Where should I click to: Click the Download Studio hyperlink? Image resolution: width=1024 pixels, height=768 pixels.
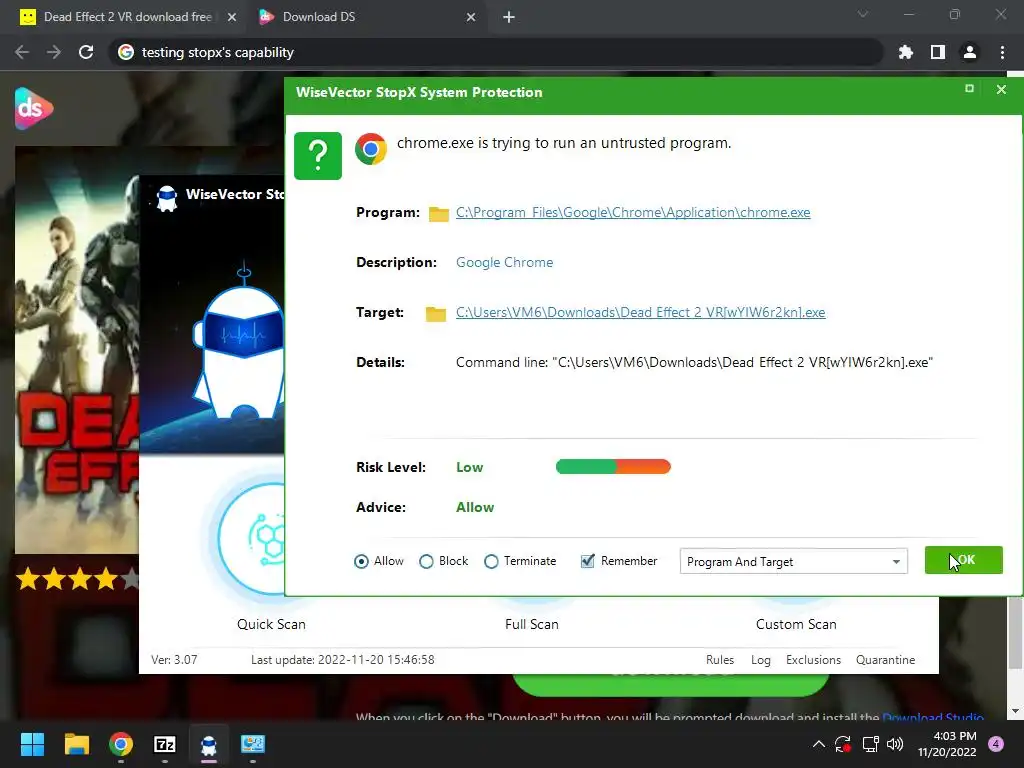[933, 717]
